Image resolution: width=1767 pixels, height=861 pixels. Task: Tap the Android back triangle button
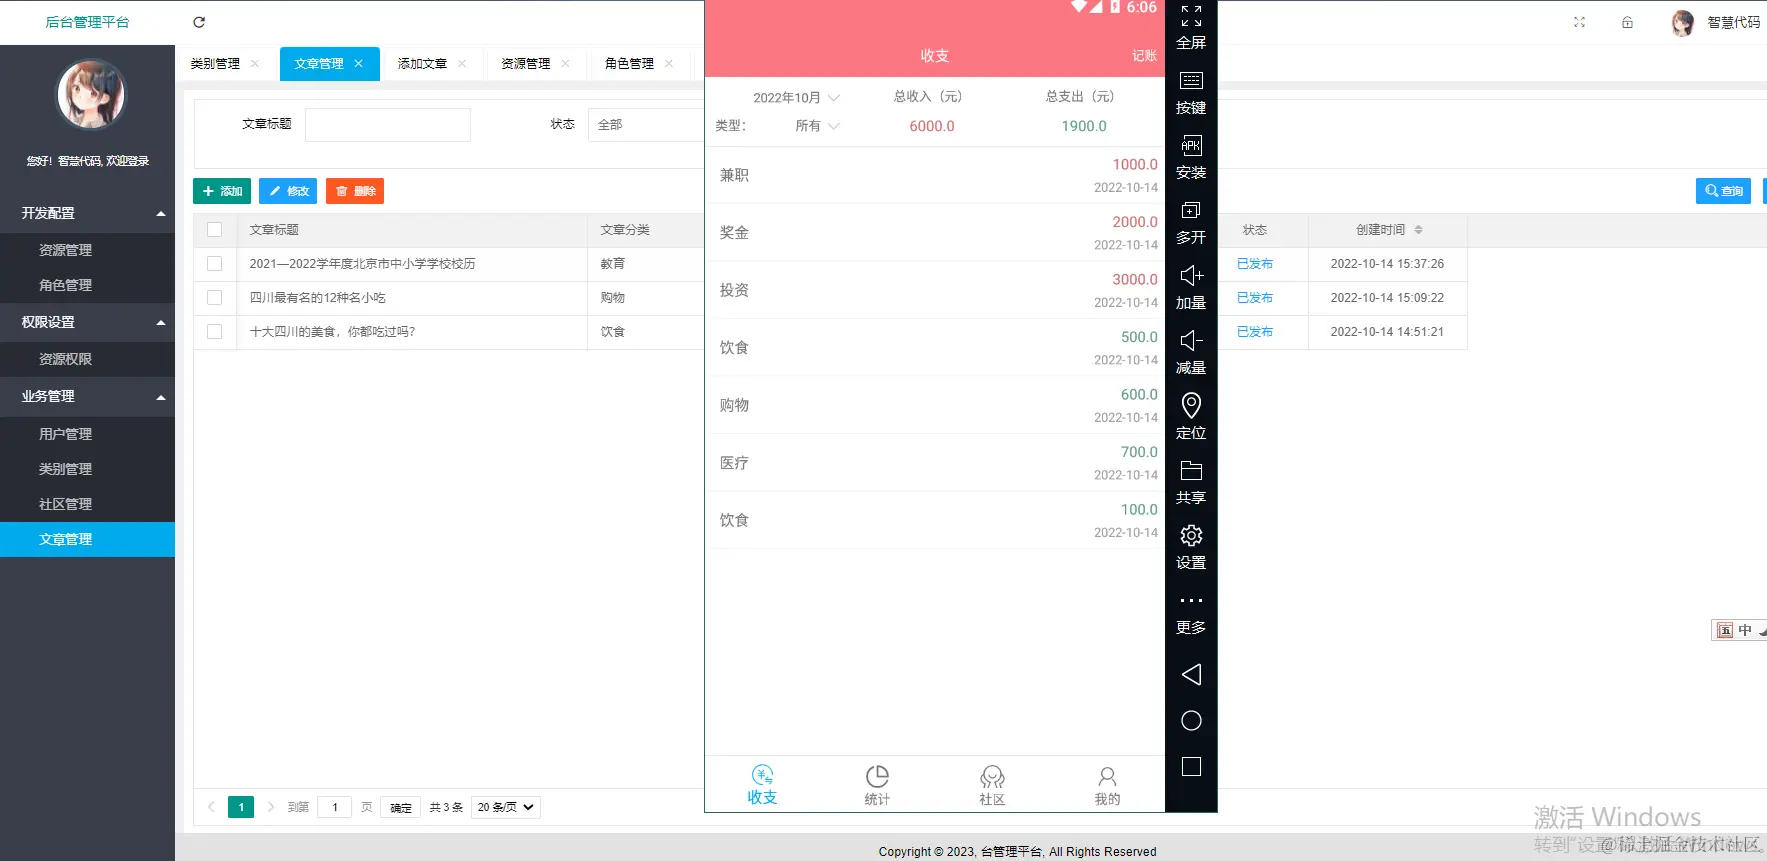click(x=1191, y=675)
